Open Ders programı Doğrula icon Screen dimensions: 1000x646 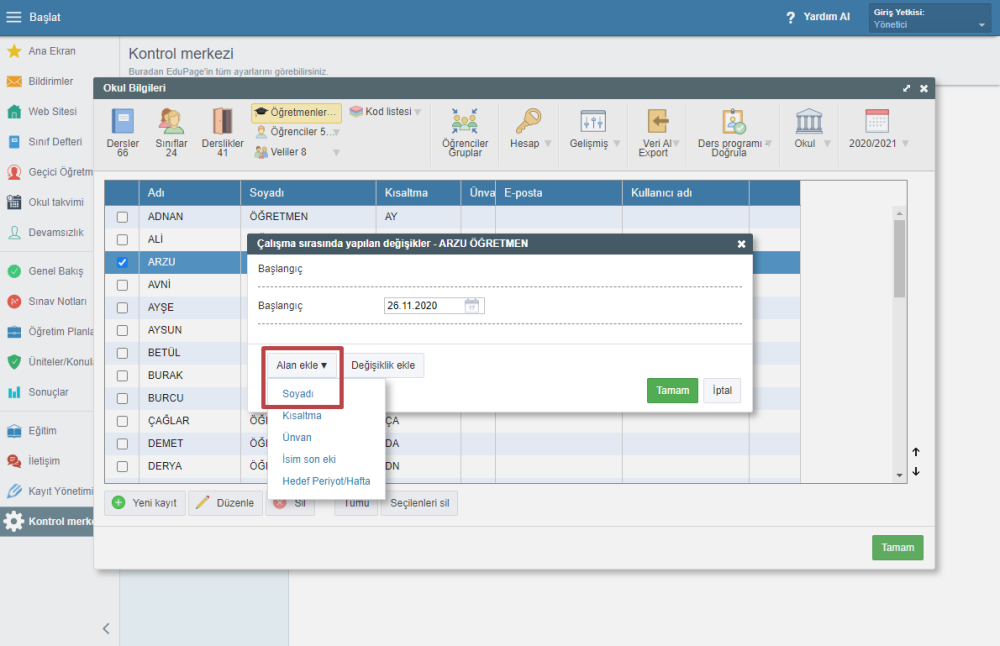[733, 121]
